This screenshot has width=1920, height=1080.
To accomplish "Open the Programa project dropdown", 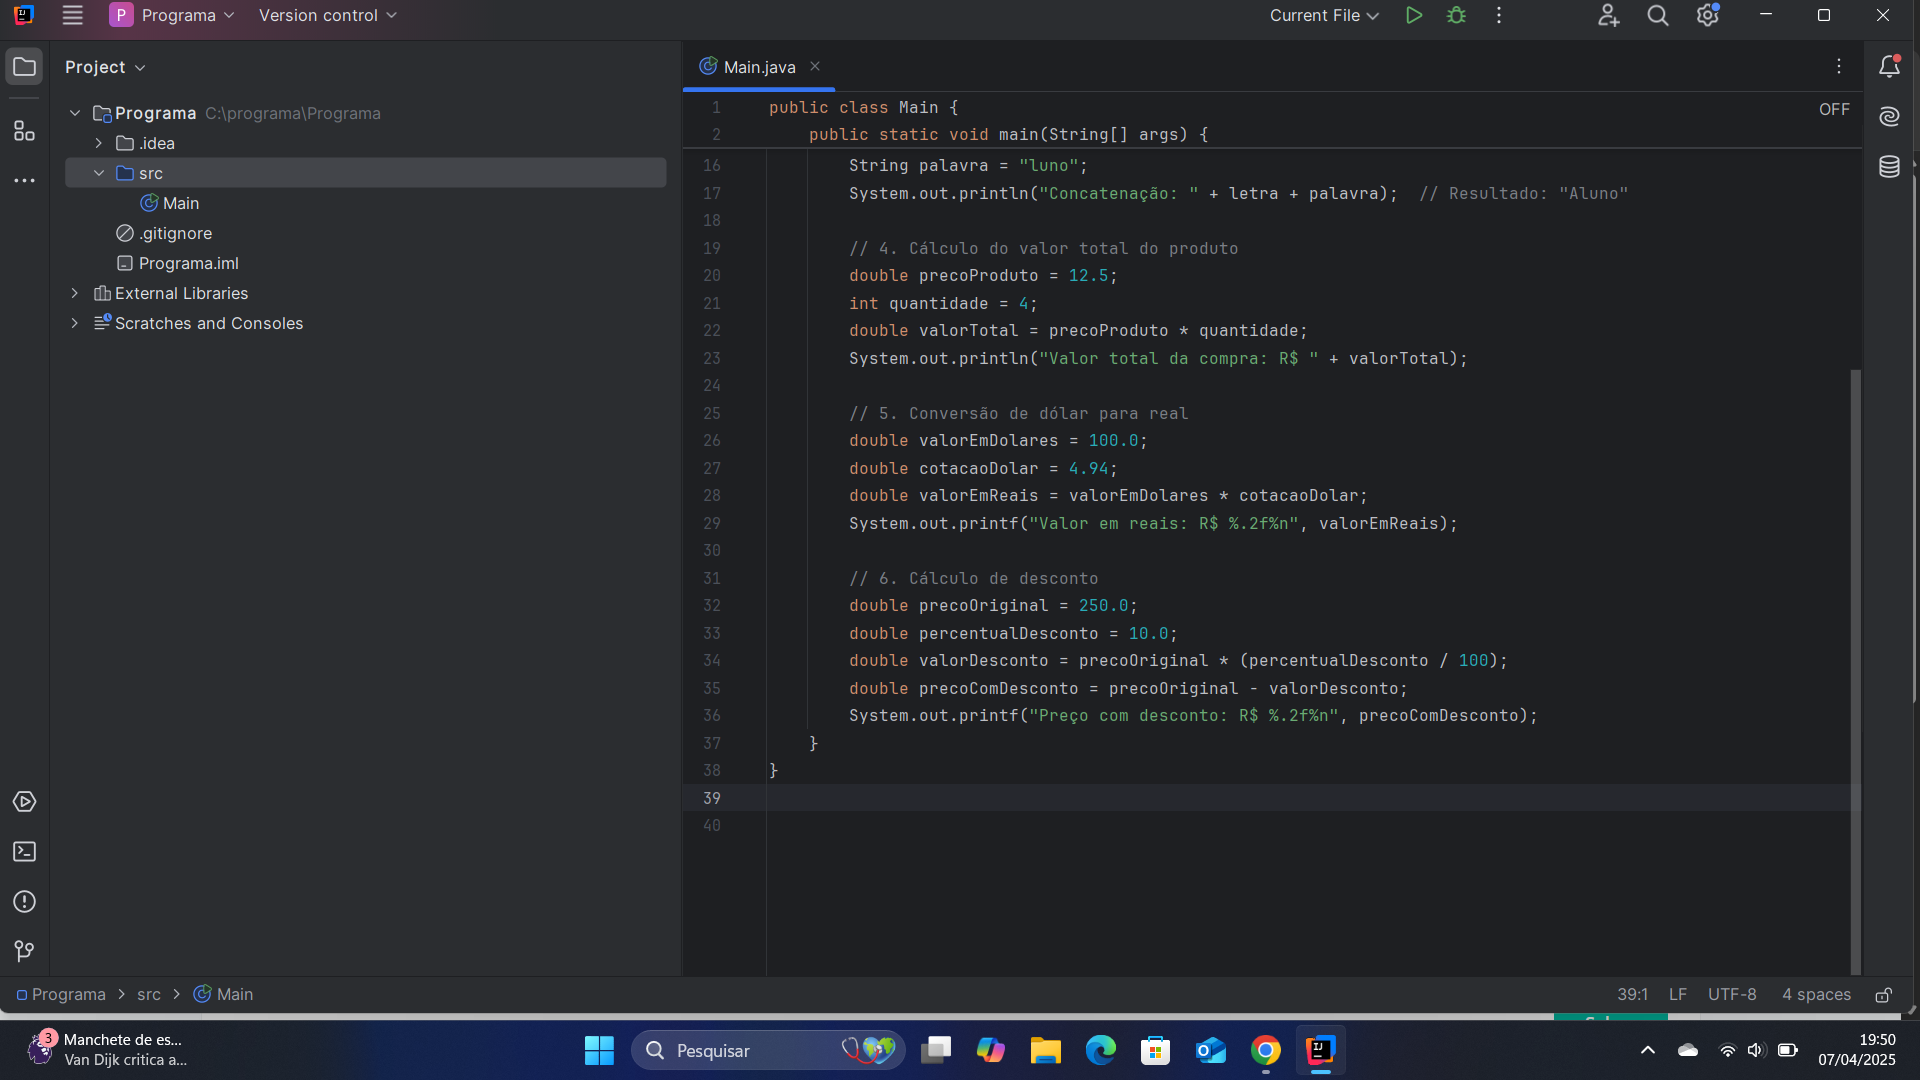I will pos(173,15).
